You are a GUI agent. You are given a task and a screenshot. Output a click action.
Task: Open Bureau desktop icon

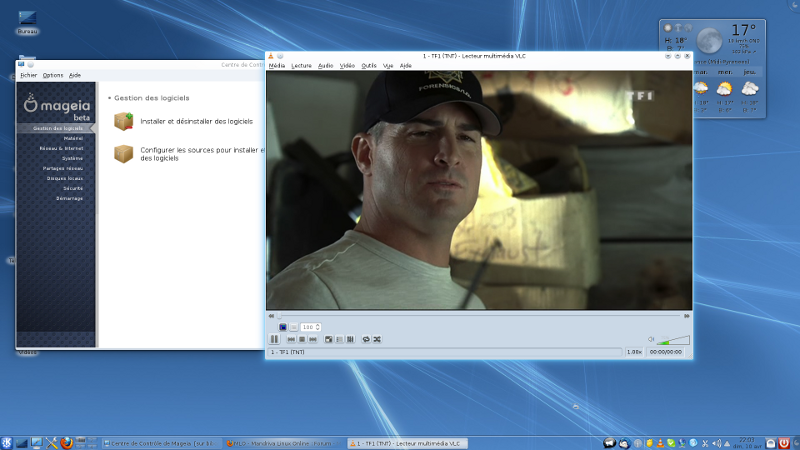click(x=27, y=22)
